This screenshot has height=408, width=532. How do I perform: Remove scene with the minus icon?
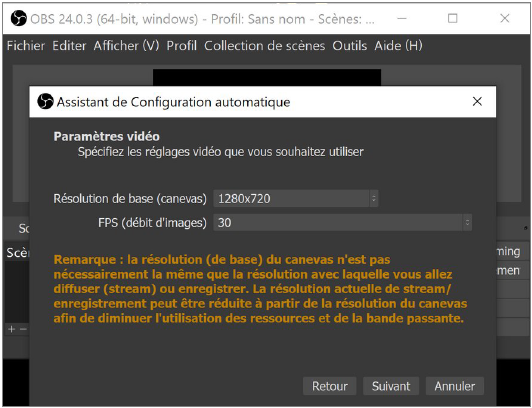[x=23, y=329]
